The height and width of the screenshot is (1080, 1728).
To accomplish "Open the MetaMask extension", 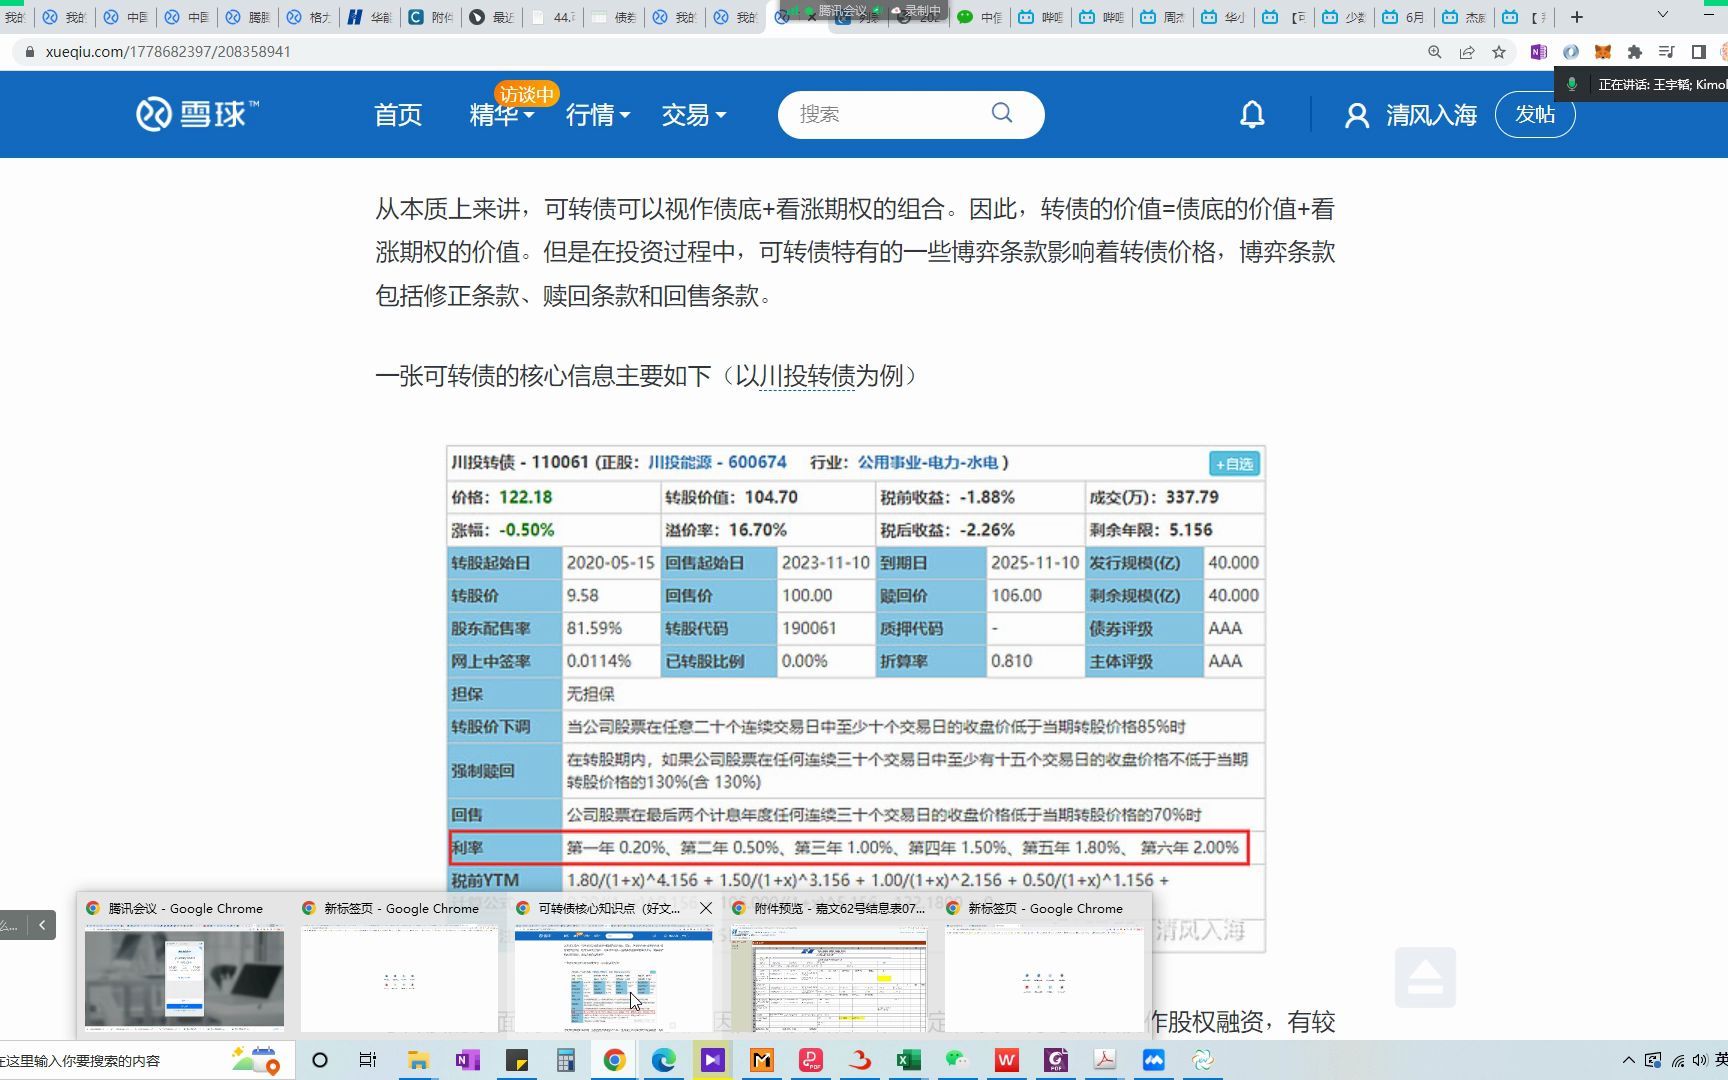I will (1603, 52).
